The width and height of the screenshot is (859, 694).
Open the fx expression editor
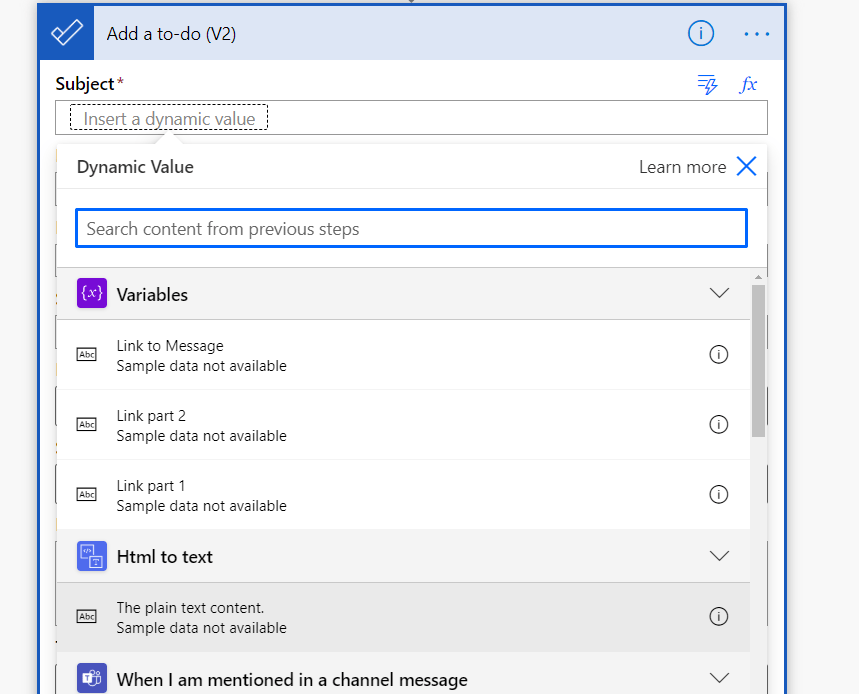[748, 85]
